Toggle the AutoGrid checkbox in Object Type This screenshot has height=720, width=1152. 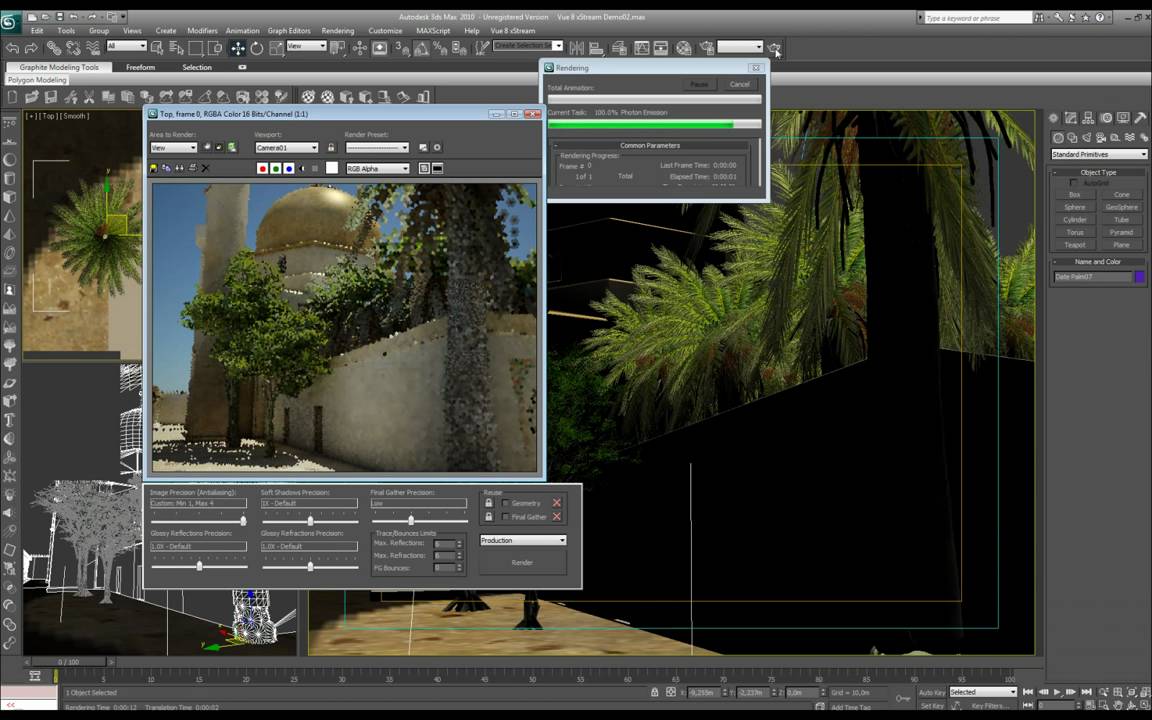[1073, 183]
